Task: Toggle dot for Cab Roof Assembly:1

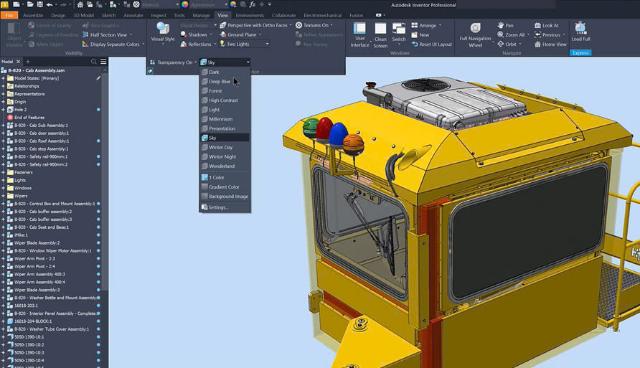Action: (98, 141)
